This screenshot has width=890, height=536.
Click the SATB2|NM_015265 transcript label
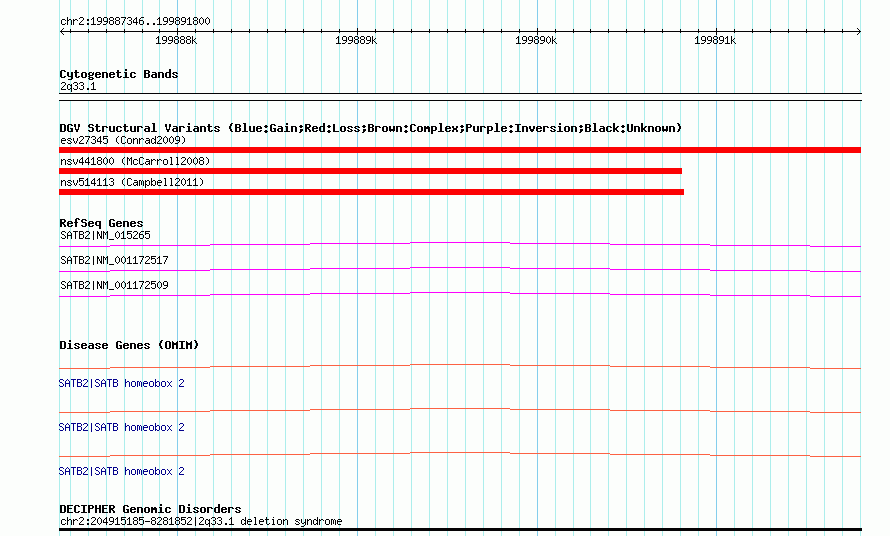[x=106, y=235]
